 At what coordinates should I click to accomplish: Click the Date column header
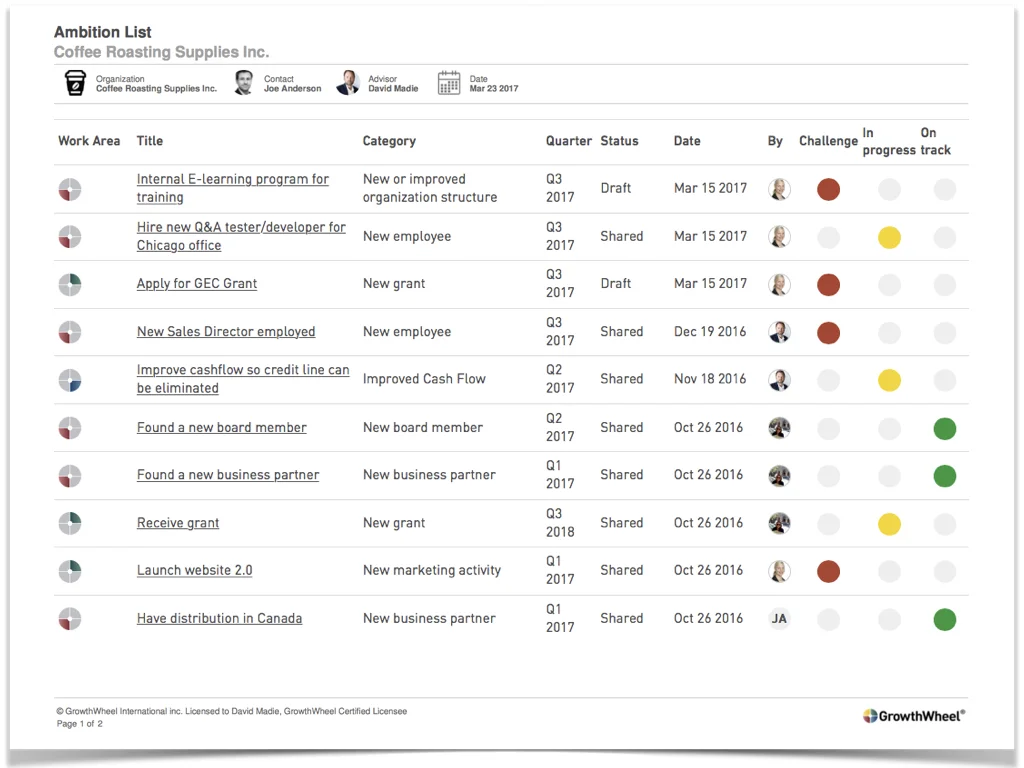click(687, 141)
